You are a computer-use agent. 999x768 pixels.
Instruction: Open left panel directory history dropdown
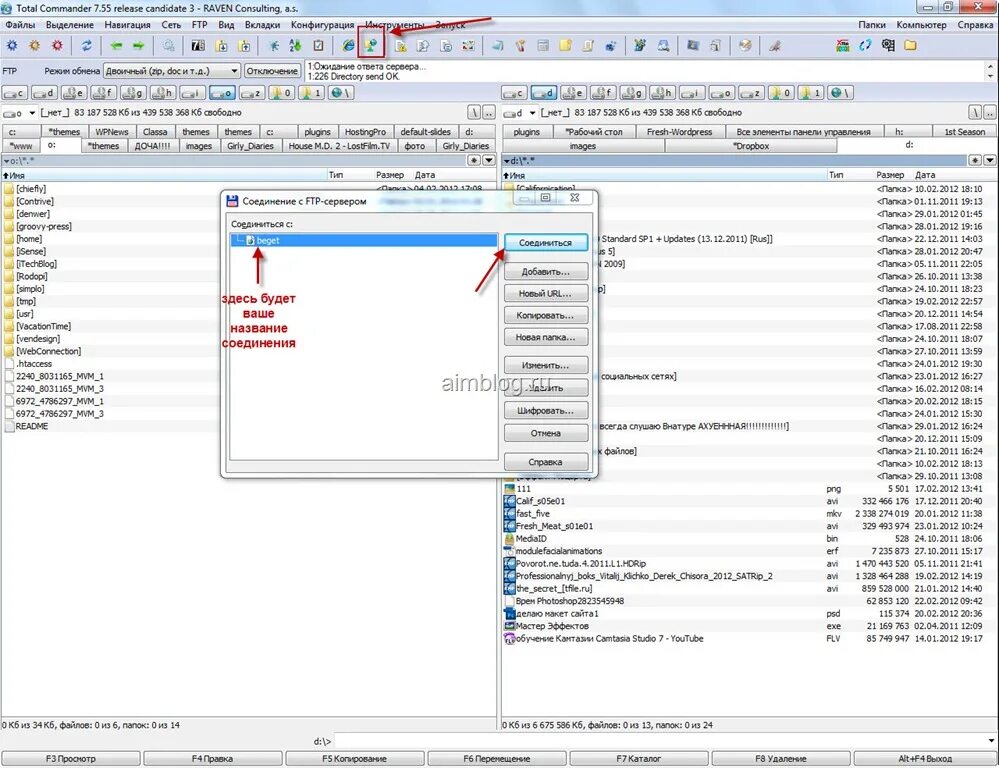pos(489,161)
